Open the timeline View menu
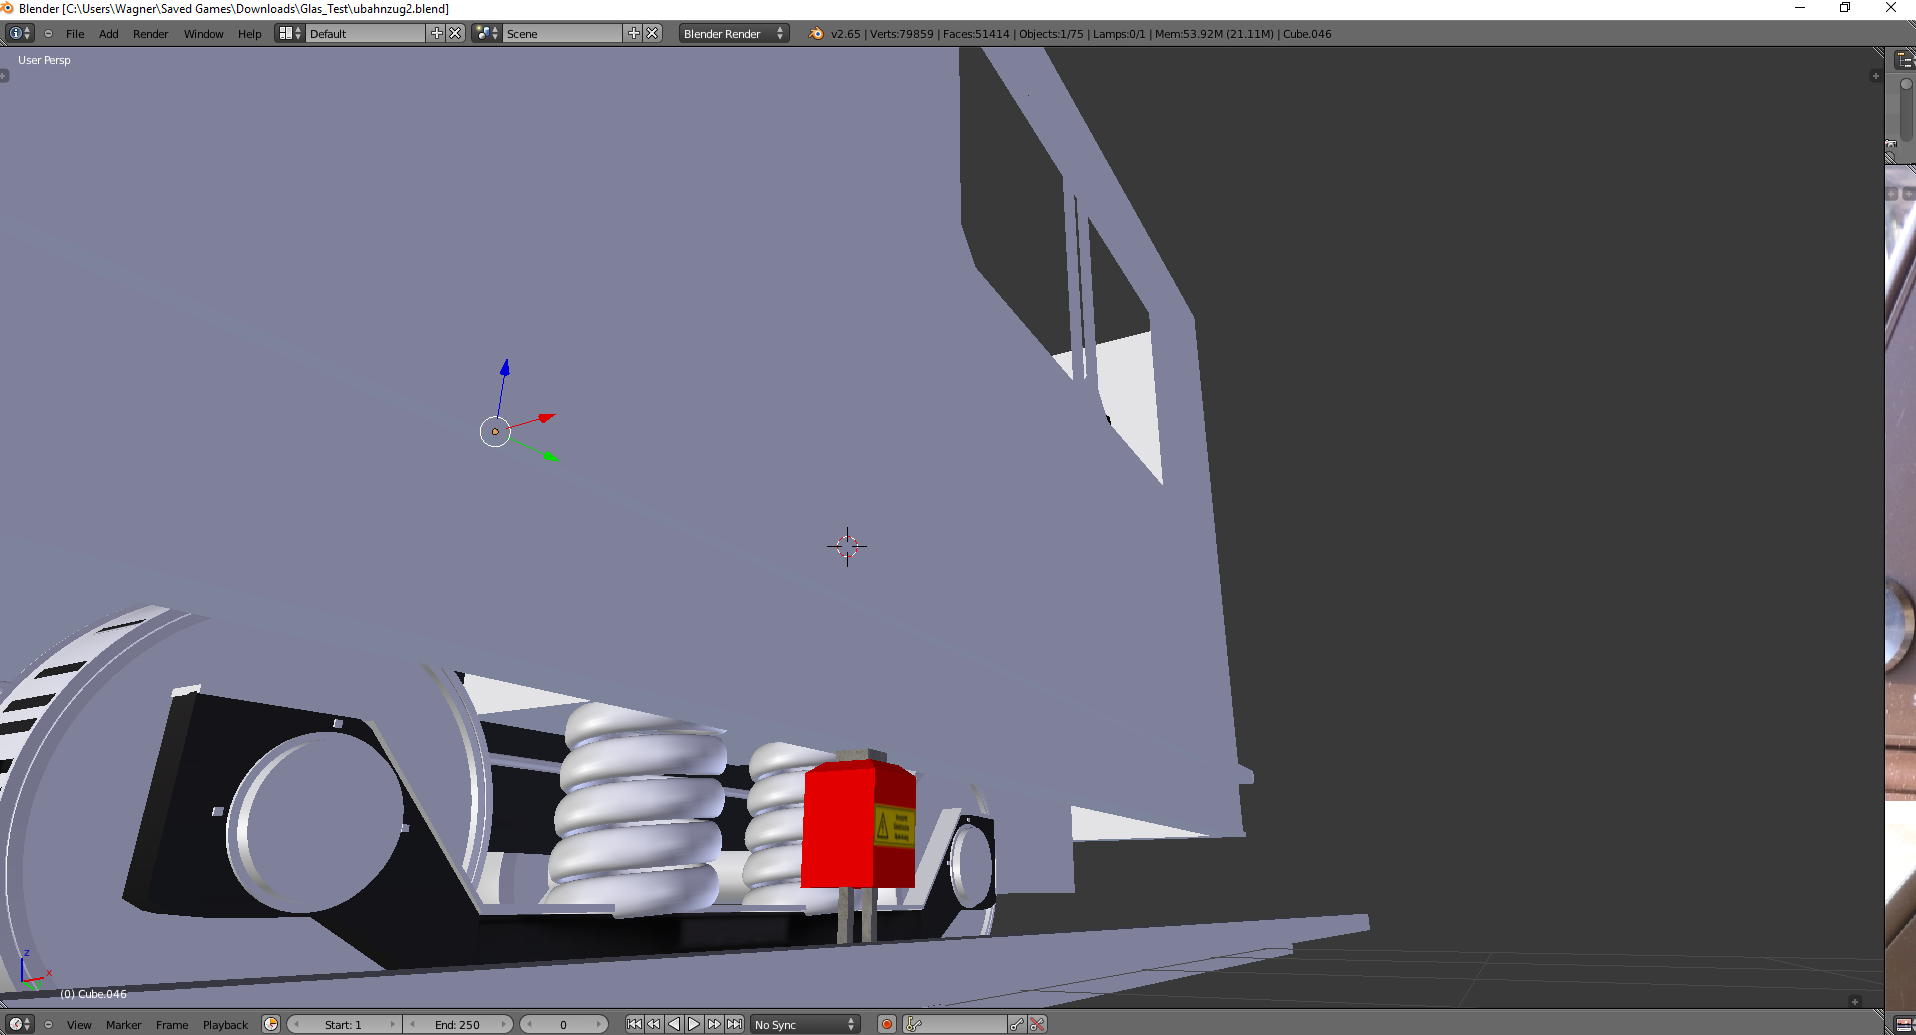 [x=79, y=1025]
